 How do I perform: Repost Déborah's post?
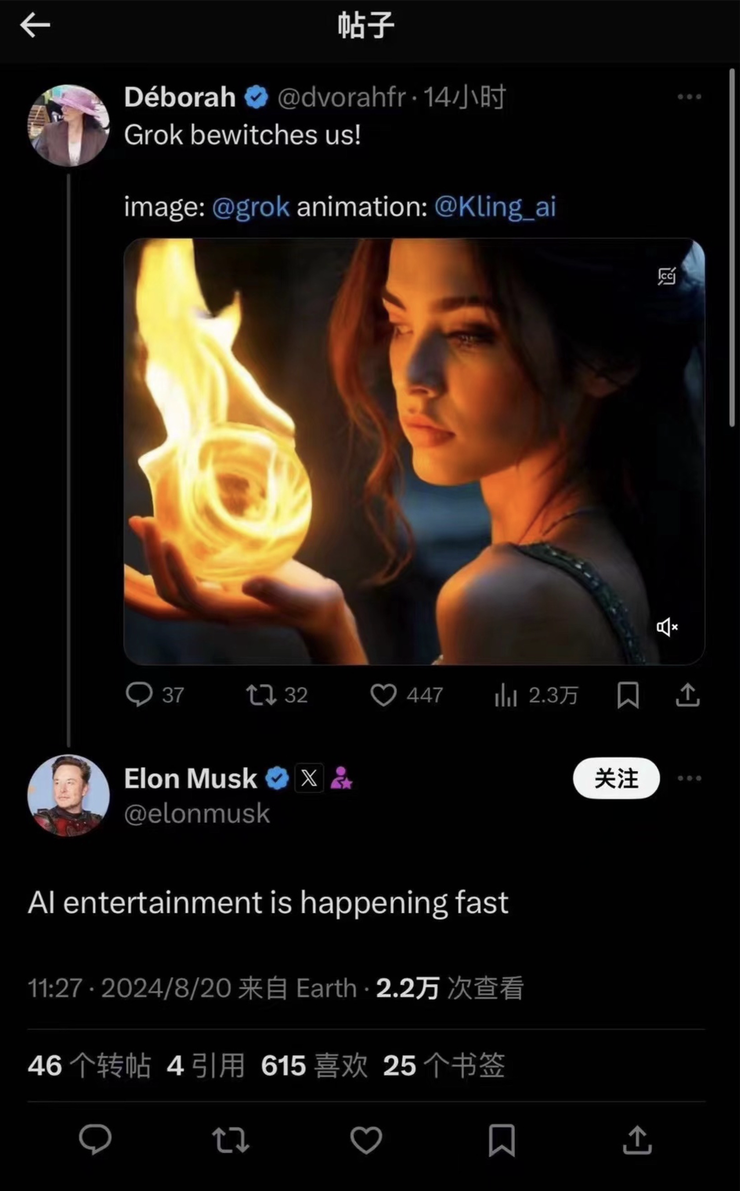262,694
